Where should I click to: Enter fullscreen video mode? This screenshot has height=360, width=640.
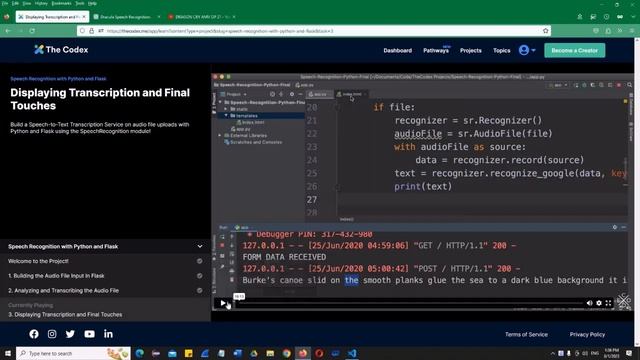tap(608, 303)
